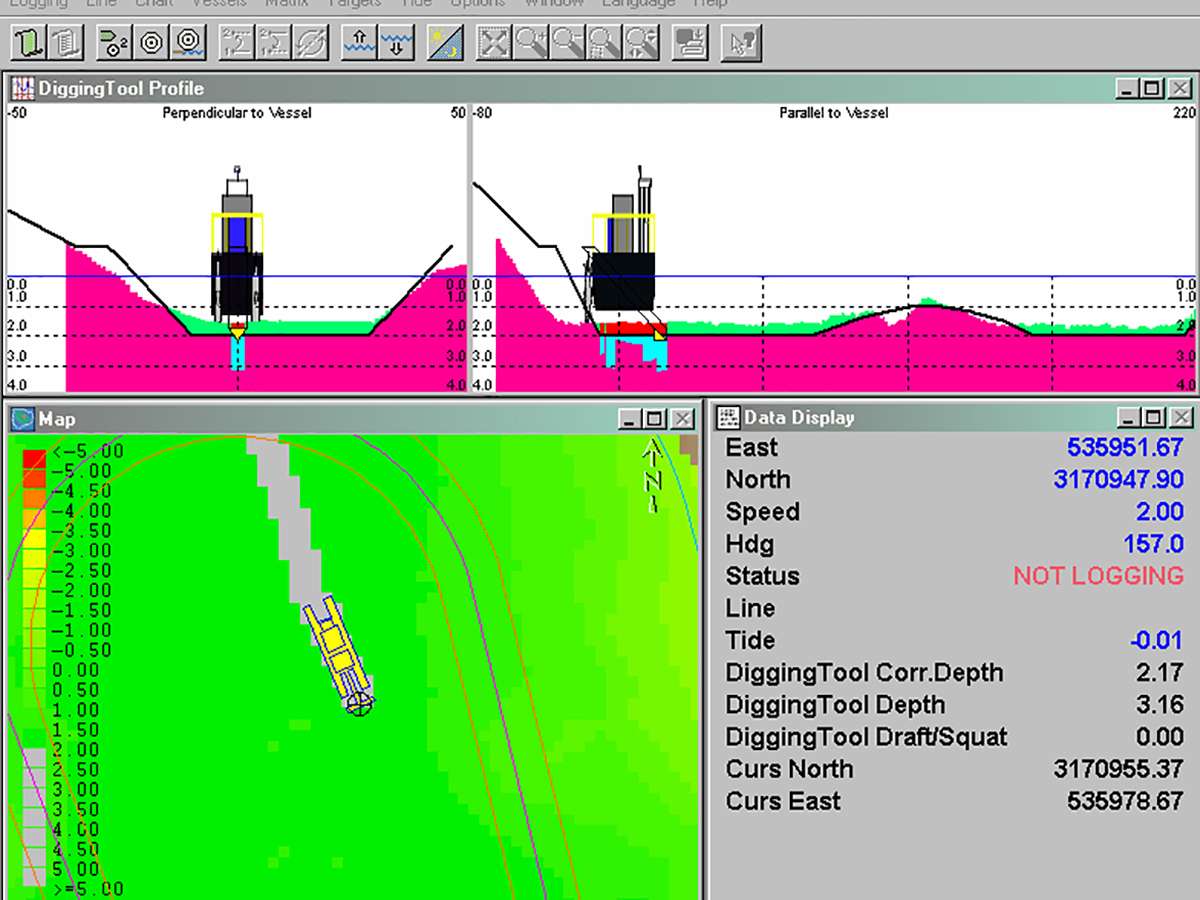The width and height of the screenshot is (1200, 900).
Task: Click the Speed value 2.00
Action: point(1160,511)
